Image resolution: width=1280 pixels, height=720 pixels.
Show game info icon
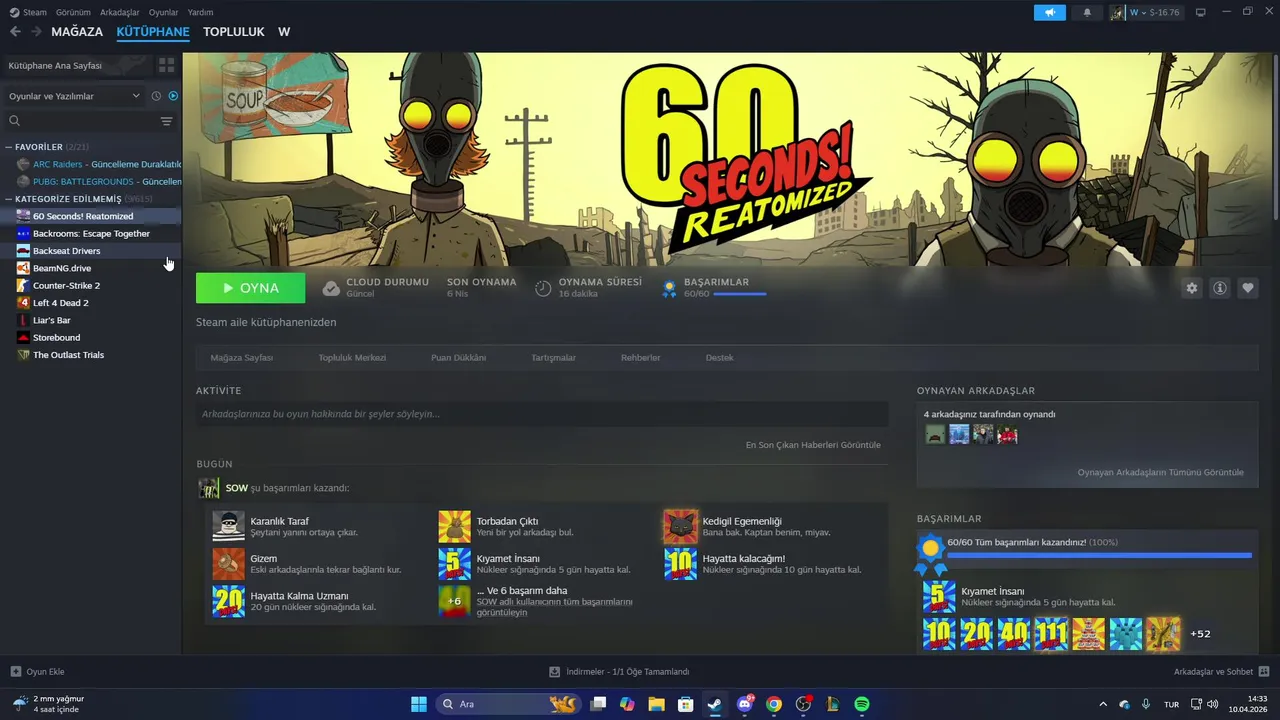(x=1220, y=288)
